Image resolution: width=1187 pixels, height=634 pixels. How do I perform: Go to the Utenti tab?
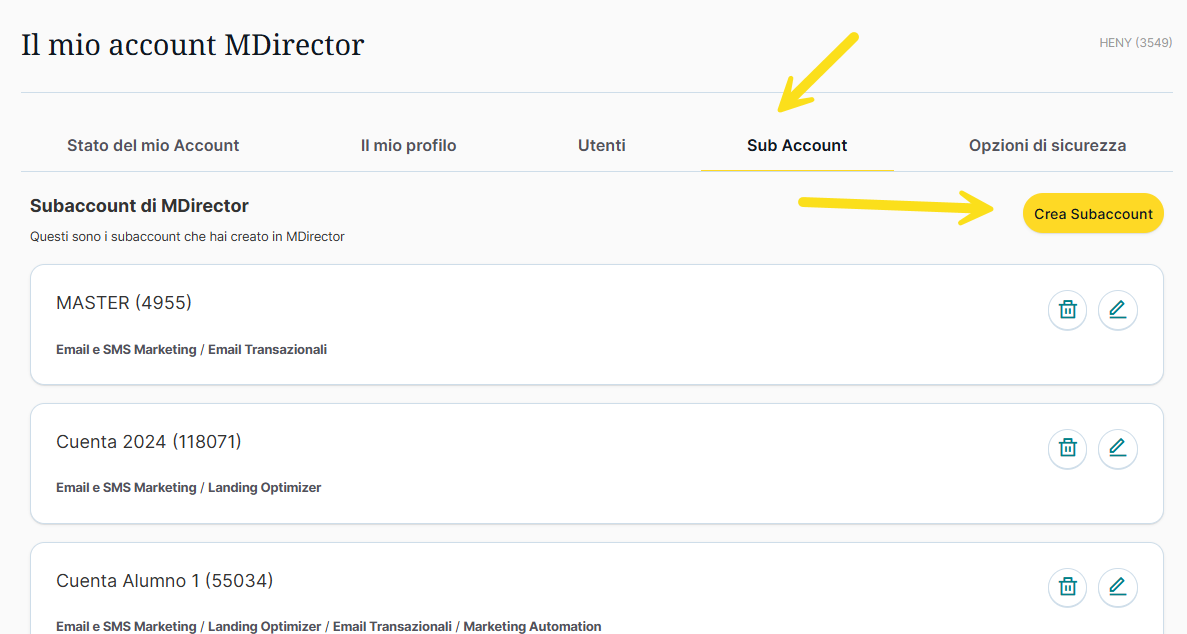[x=601, y=146]
